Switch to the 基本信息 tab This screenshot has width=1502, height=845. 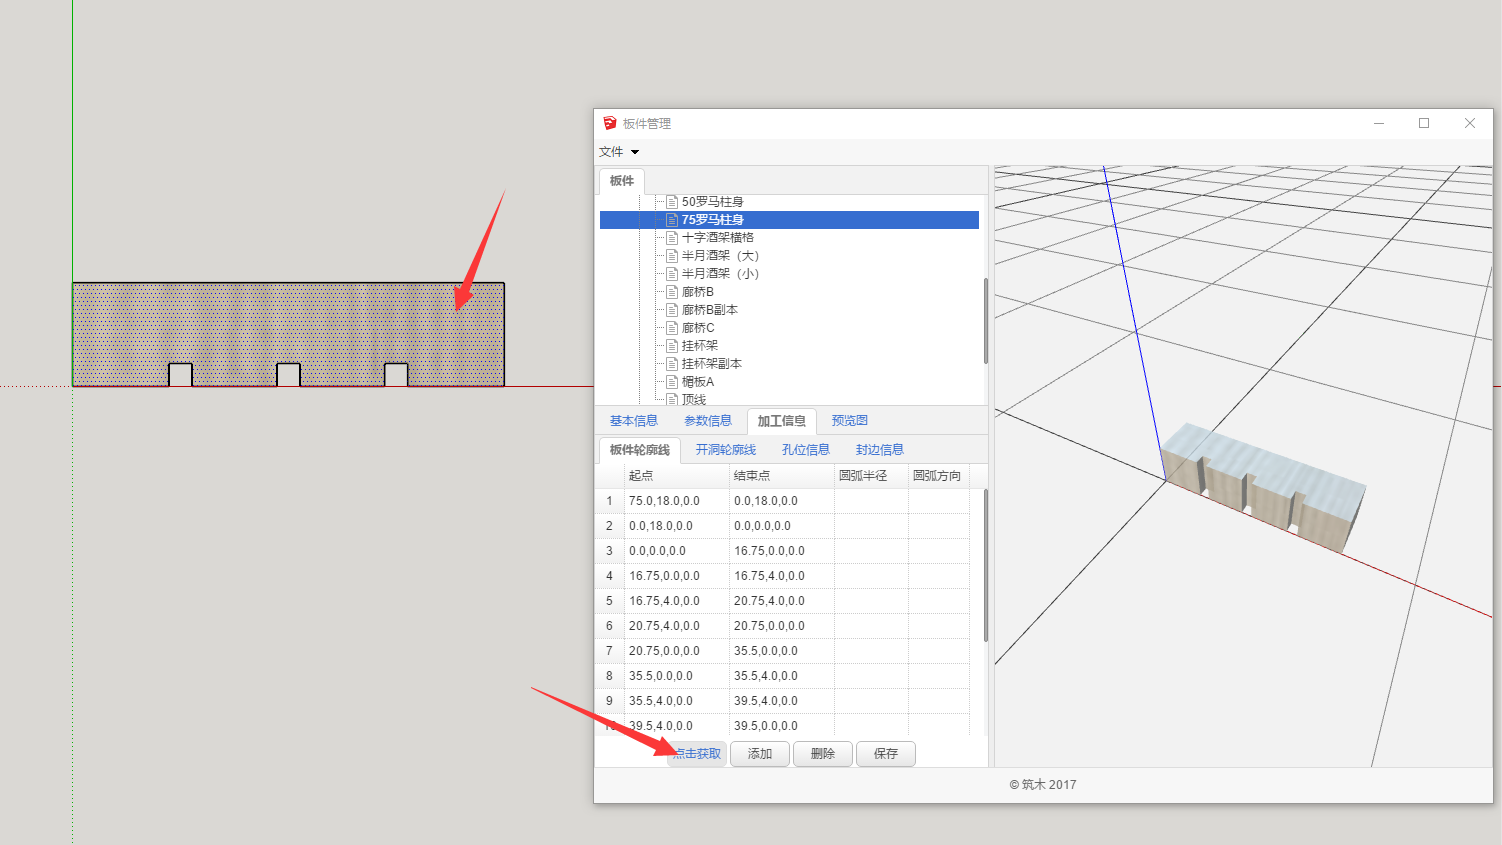coord(634,421)
